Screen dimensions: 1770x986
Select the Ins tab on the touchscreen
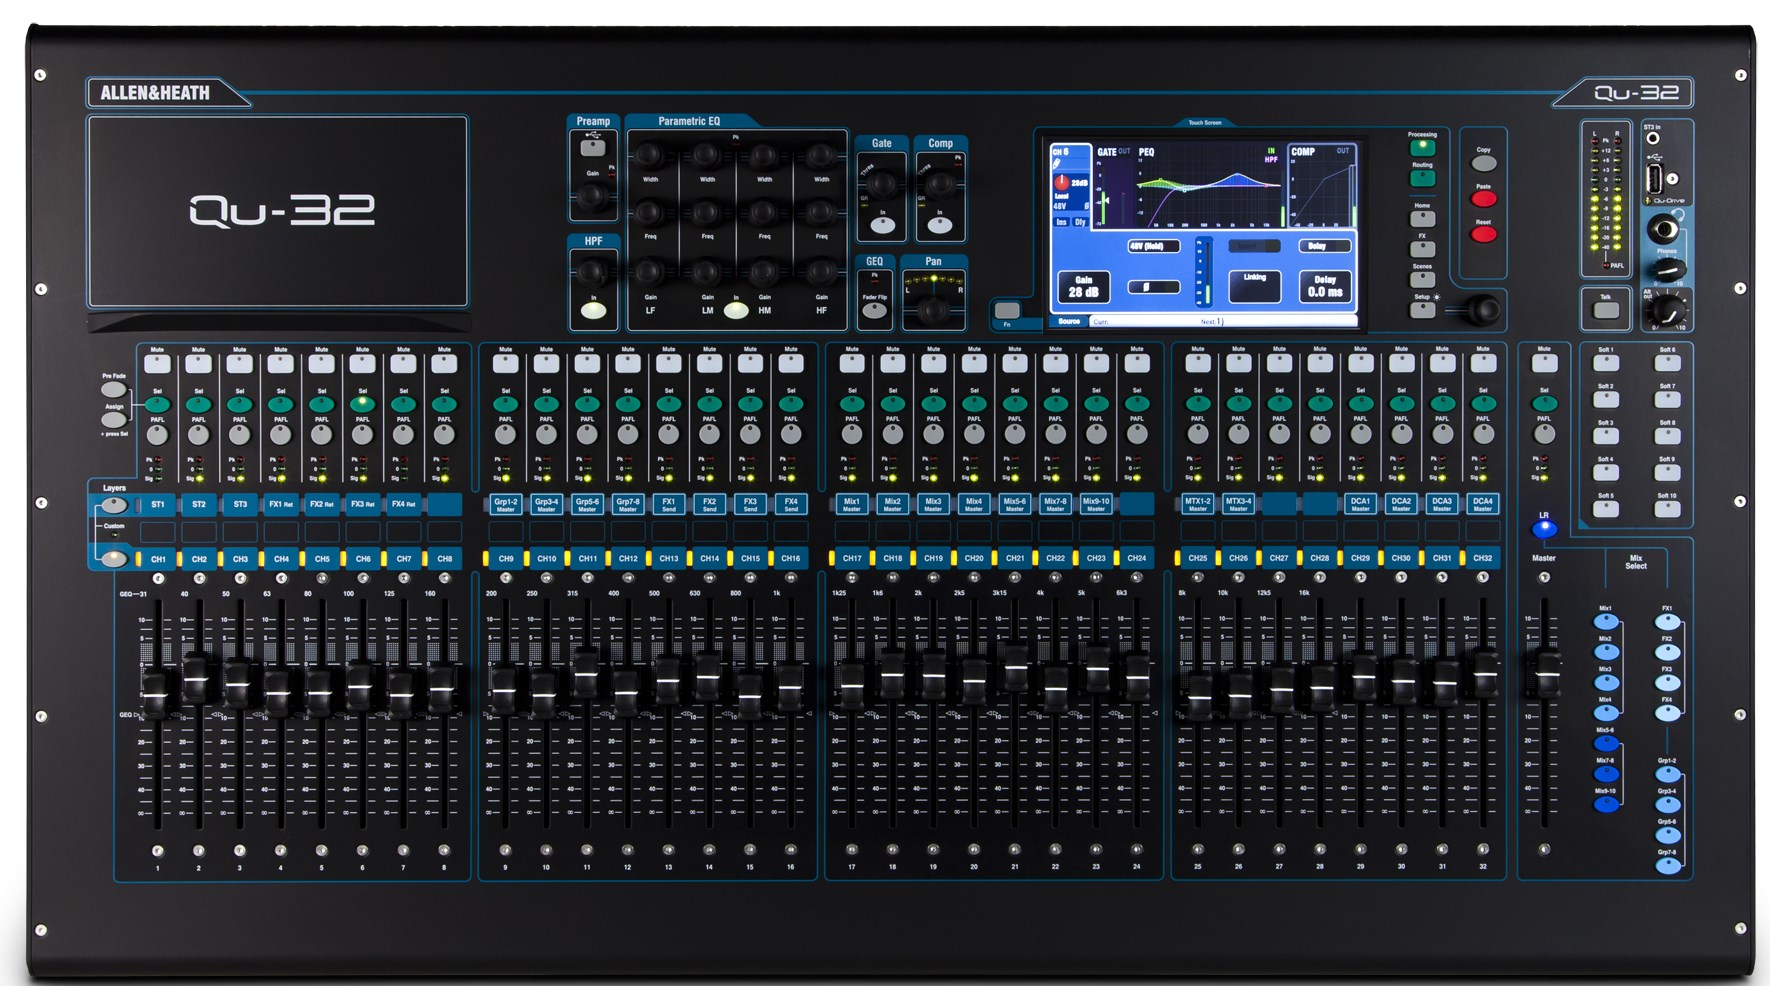point(1062,222)
